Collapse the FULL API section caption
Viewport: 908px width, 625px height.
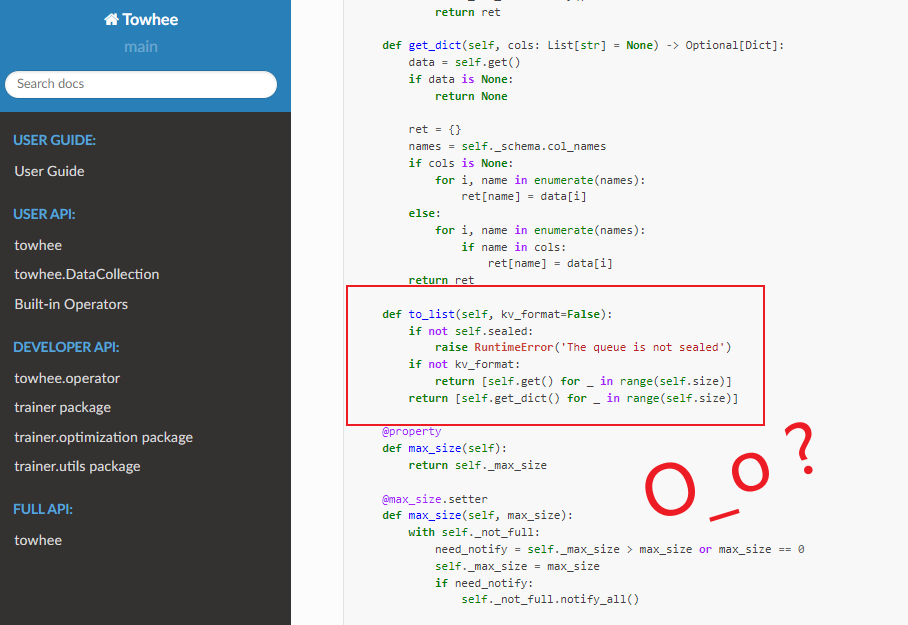[39, 509]
